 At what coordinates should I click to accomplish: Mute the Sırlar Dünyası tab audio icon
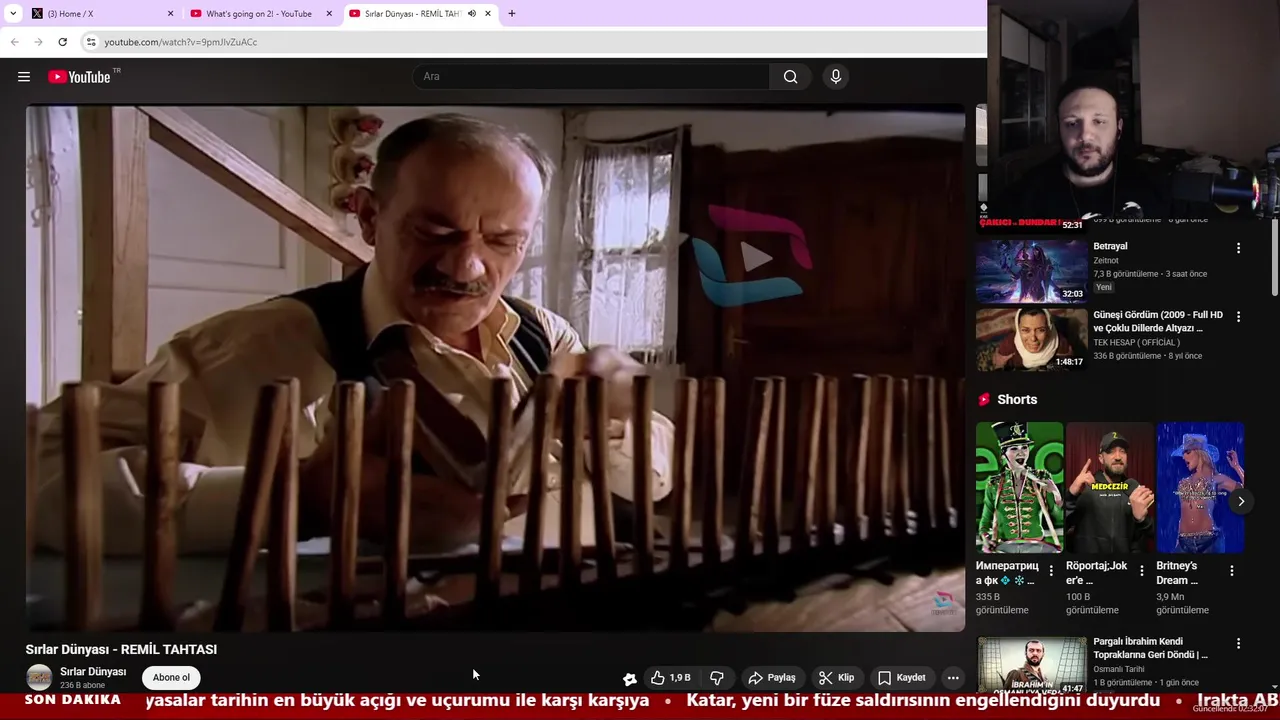point(471,14)
